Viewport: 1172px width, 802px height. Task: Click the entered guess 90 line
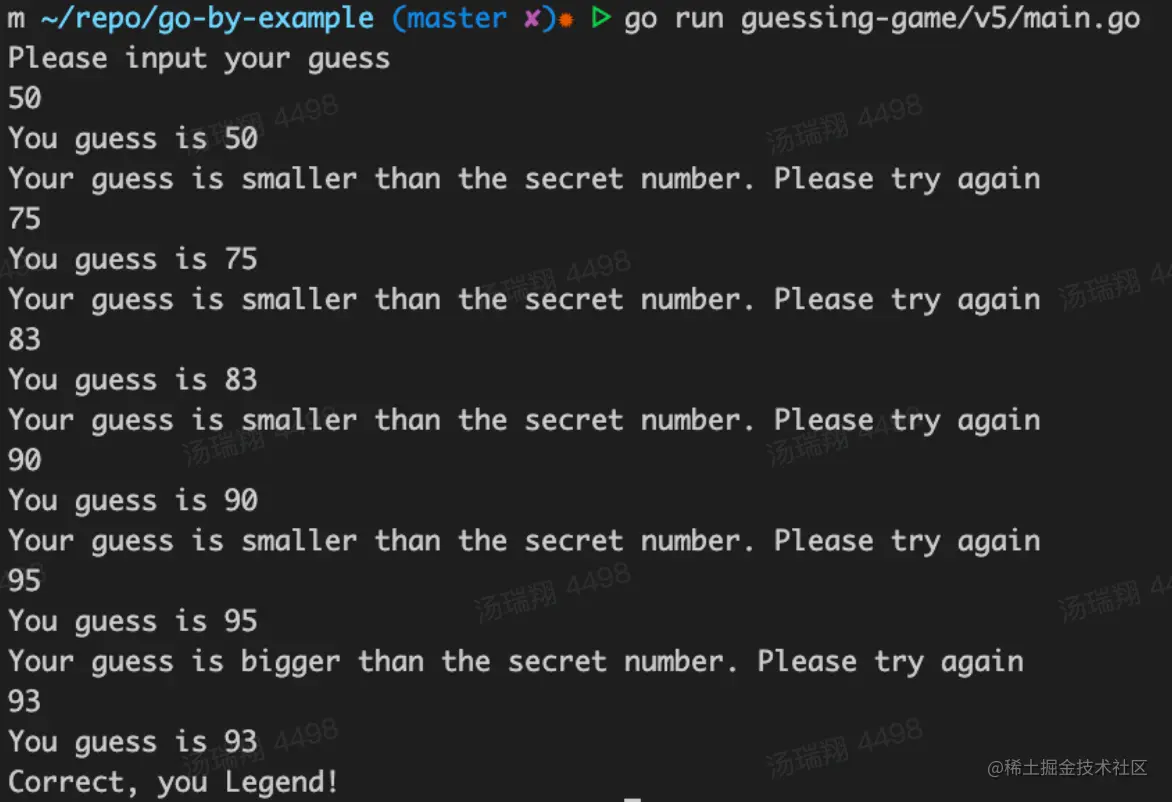coord(25,460)
